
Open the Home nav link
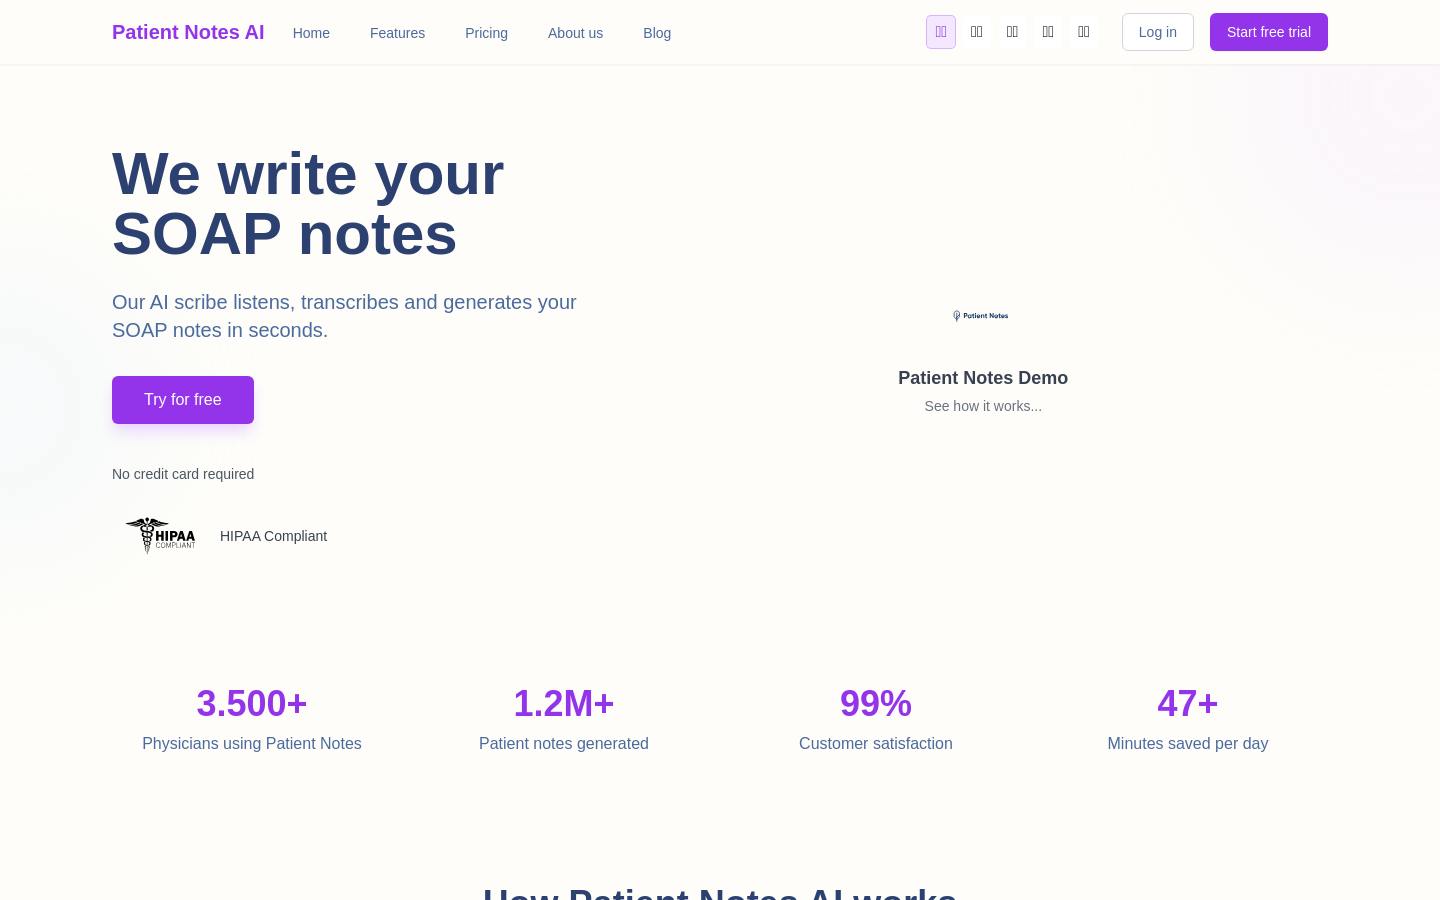click(x=311, y=33)
